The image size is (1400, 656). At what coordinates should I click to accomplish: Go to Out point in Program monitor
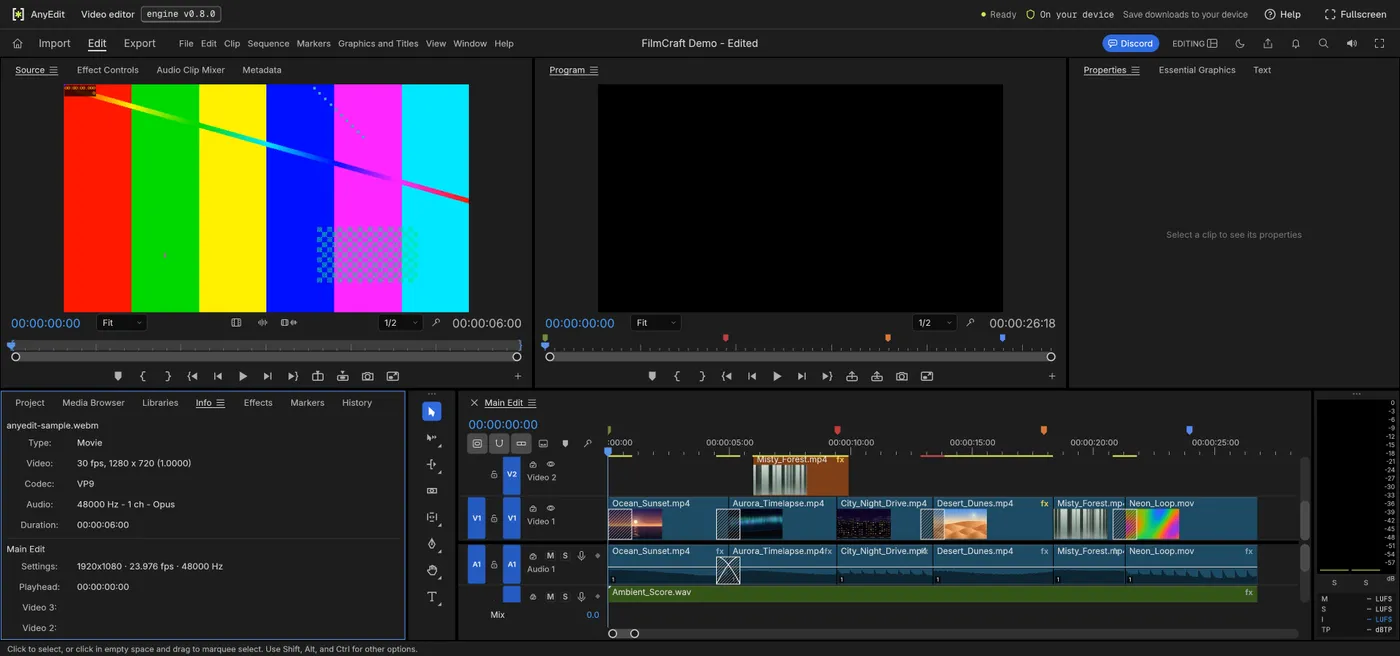pos(827,376)
